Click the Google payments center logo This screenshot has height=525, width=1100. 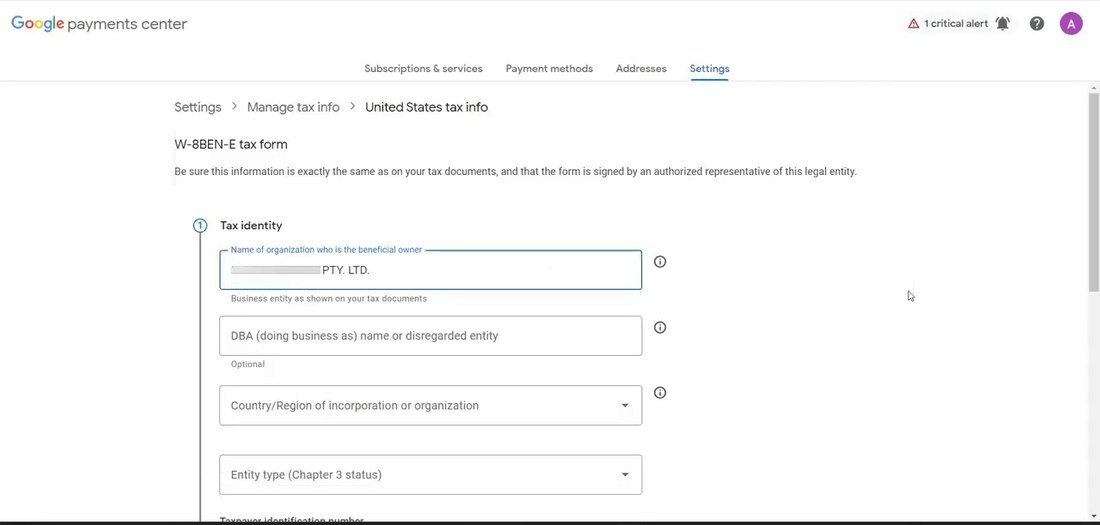[99, 24]
